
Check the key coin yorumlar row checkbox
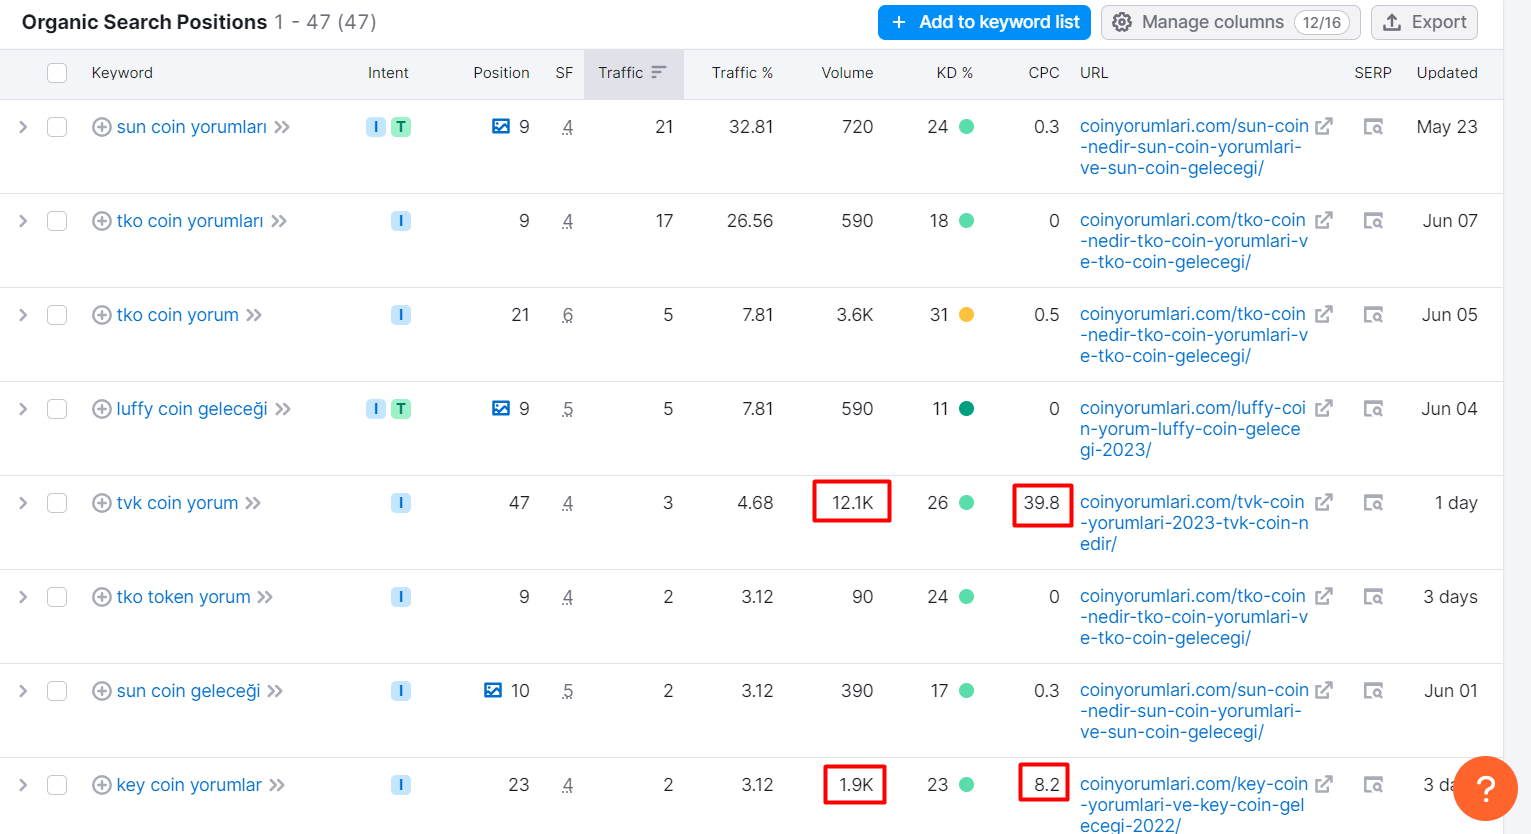(x=57, y=785)
